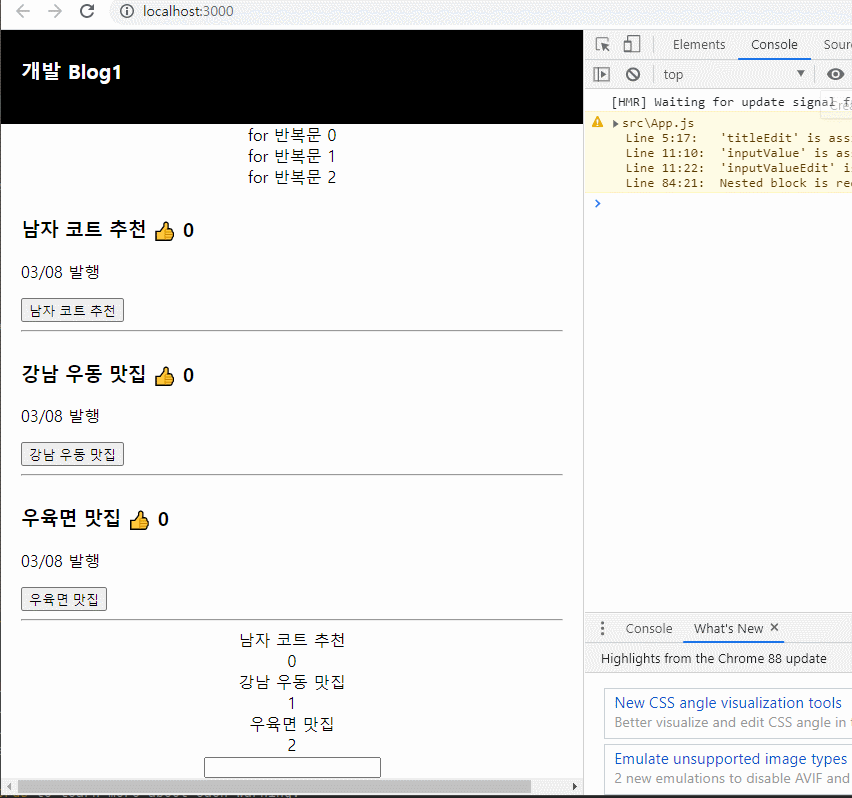Clear the console output

(x=632, y=74)
